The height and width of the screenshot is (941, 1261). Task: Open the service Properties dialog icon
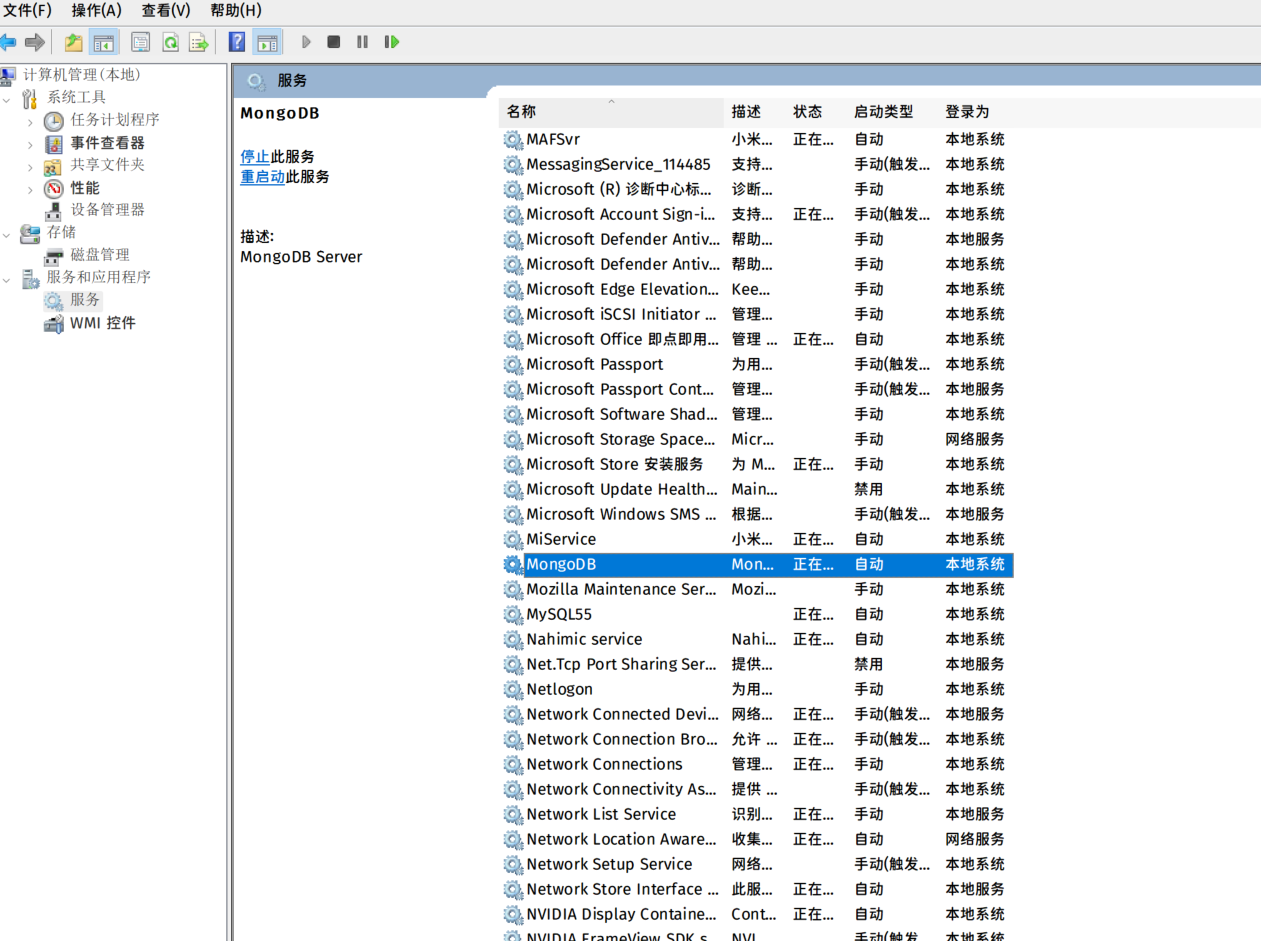tap(140, 41)
